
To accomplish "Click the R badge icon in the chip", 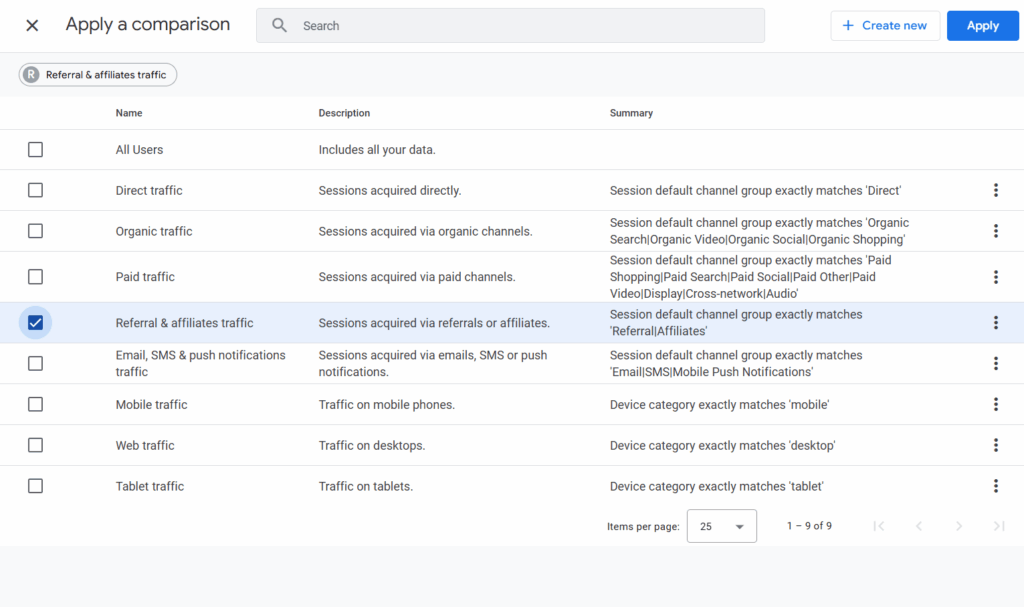I will [x=31, y=74].
